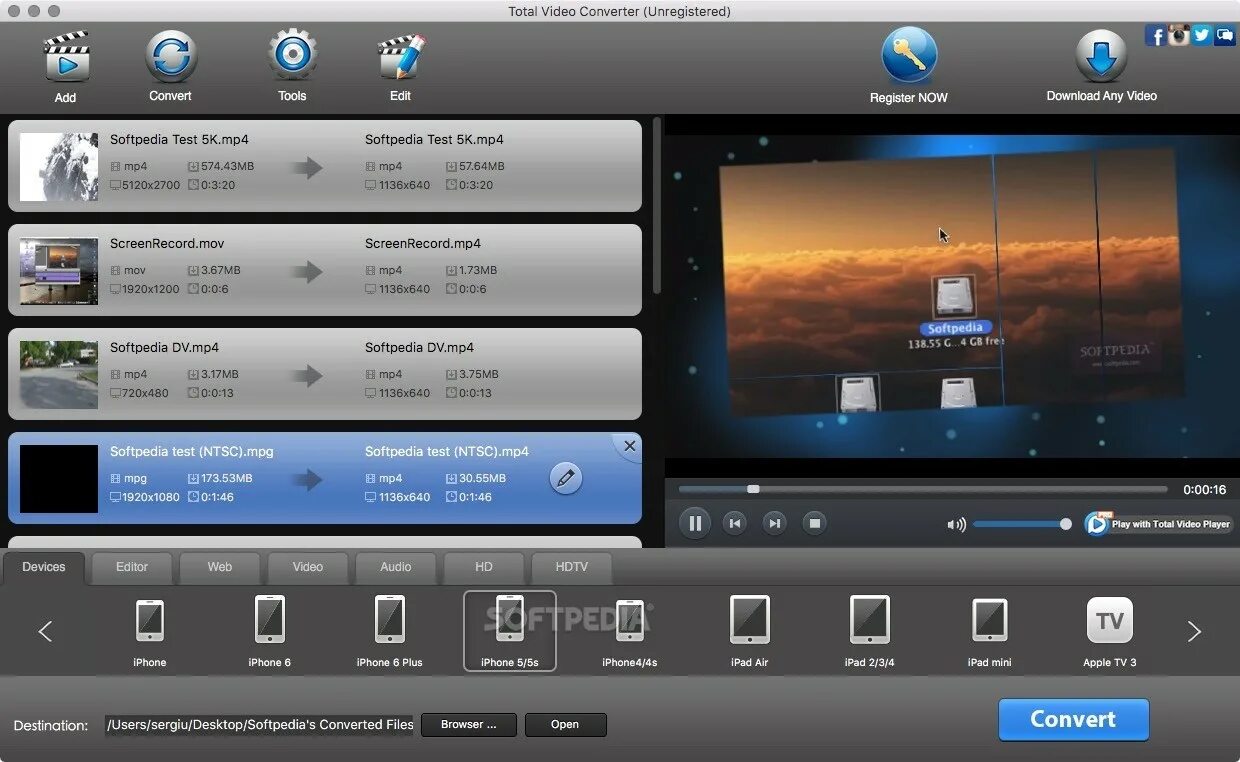The image size is (1240, 762).
Task: Open the Tools gear icon
Action: [x=292, y=55]
